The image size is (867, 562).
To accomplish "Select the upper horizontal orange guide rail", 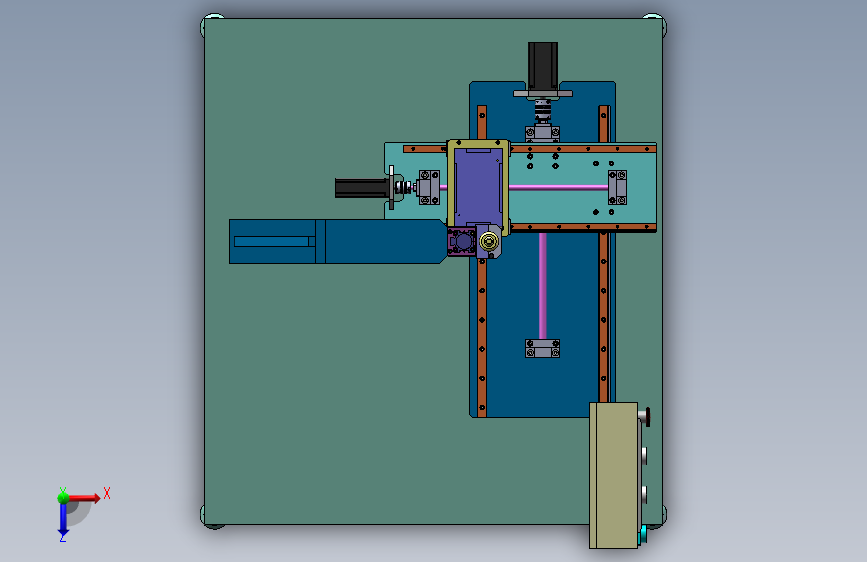I will coord(583,149).
